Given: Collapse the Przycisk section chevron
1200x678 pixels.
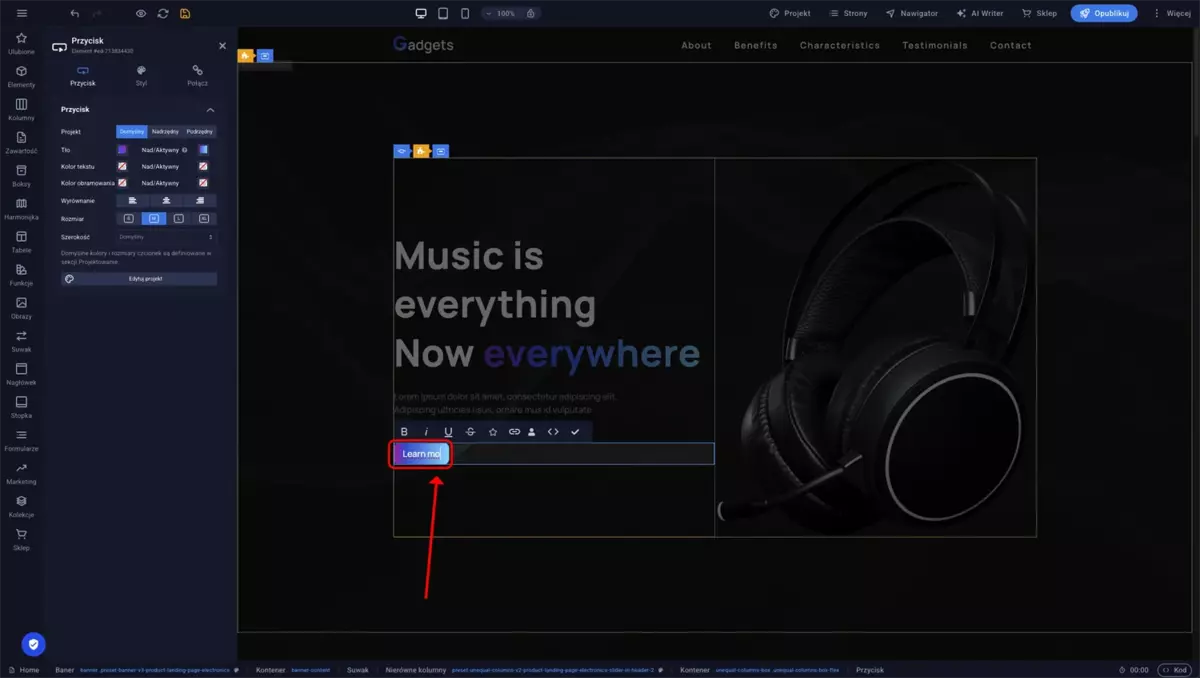Looking at the screenshot, I should click(x=210, y=109).
